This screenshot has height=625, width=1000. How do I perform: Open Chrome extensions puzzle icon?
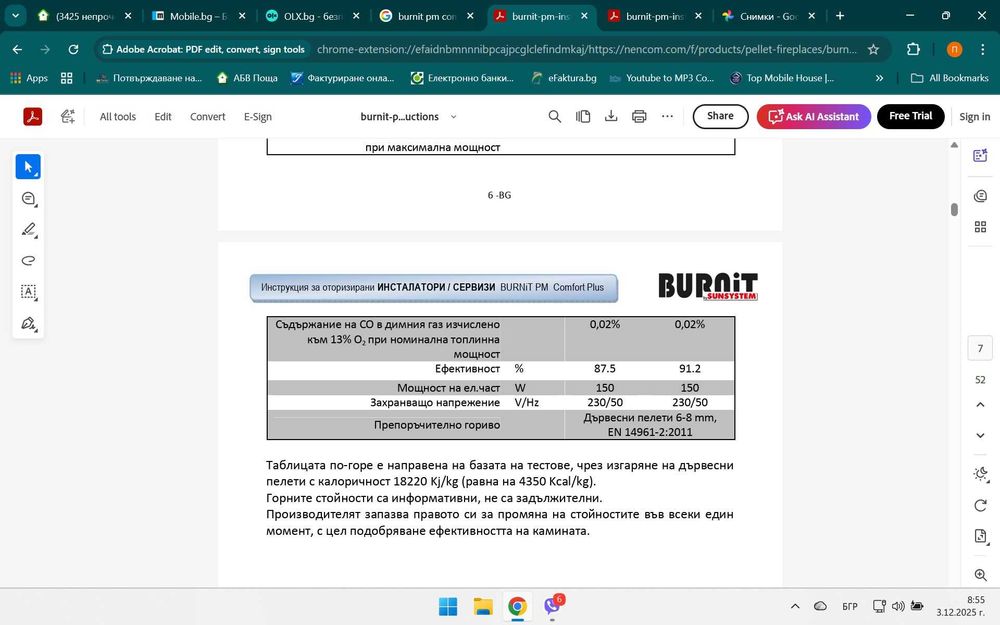click(x=913, y=49)
